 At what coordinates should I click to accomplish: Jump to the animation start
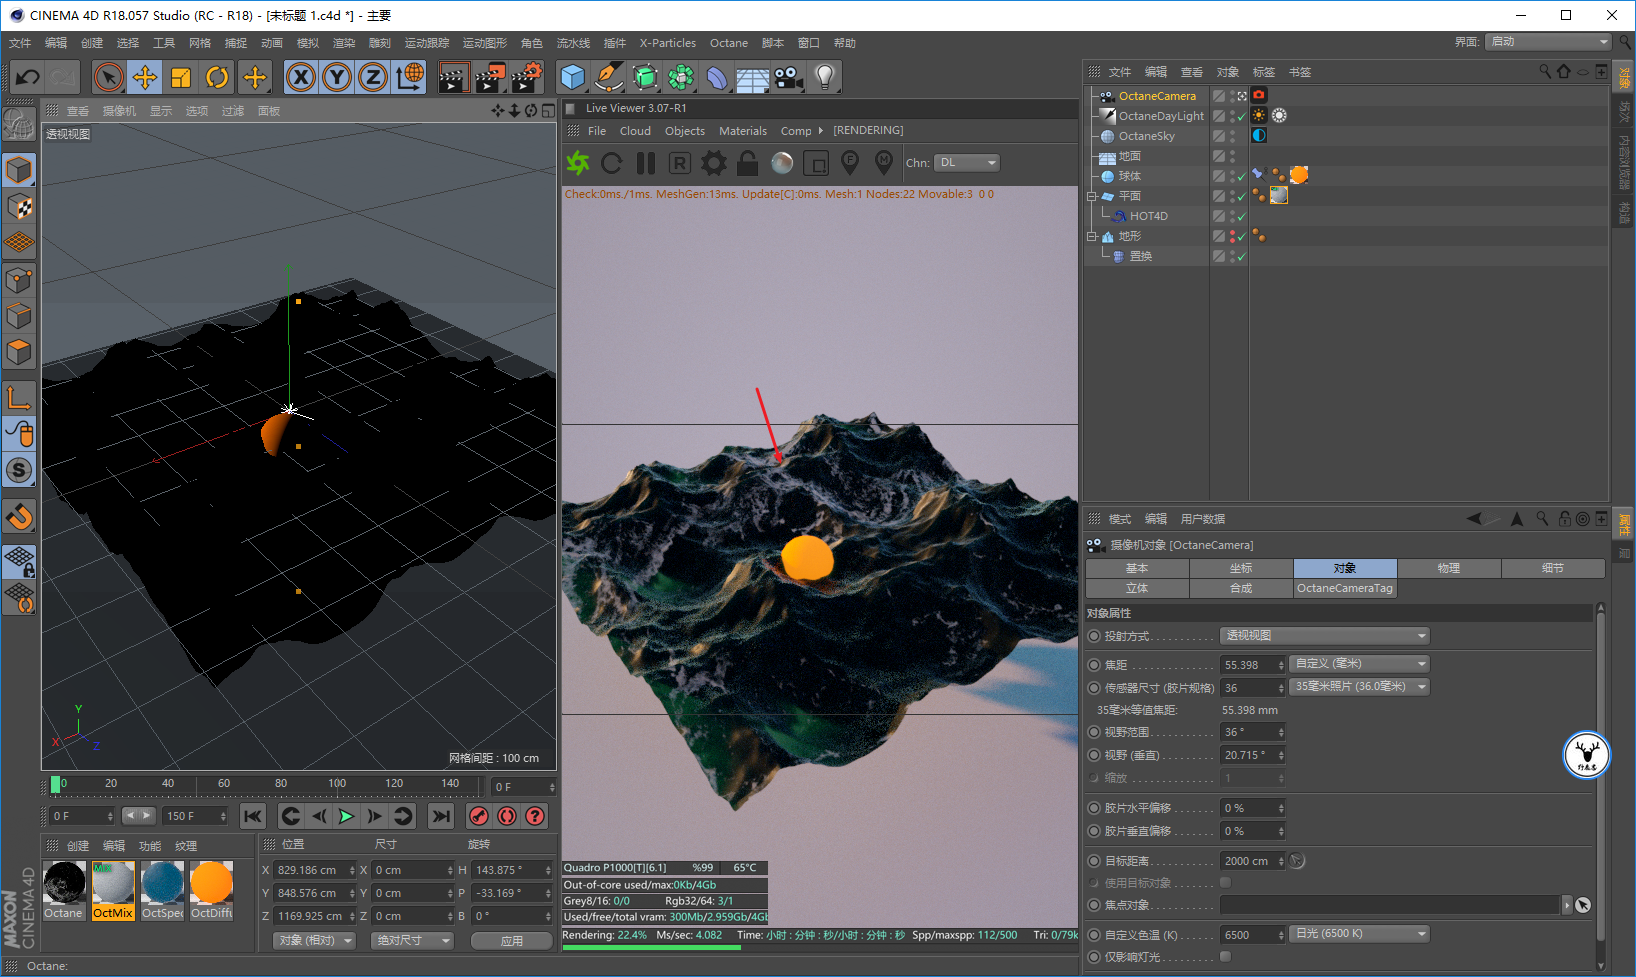coord(253,816)
